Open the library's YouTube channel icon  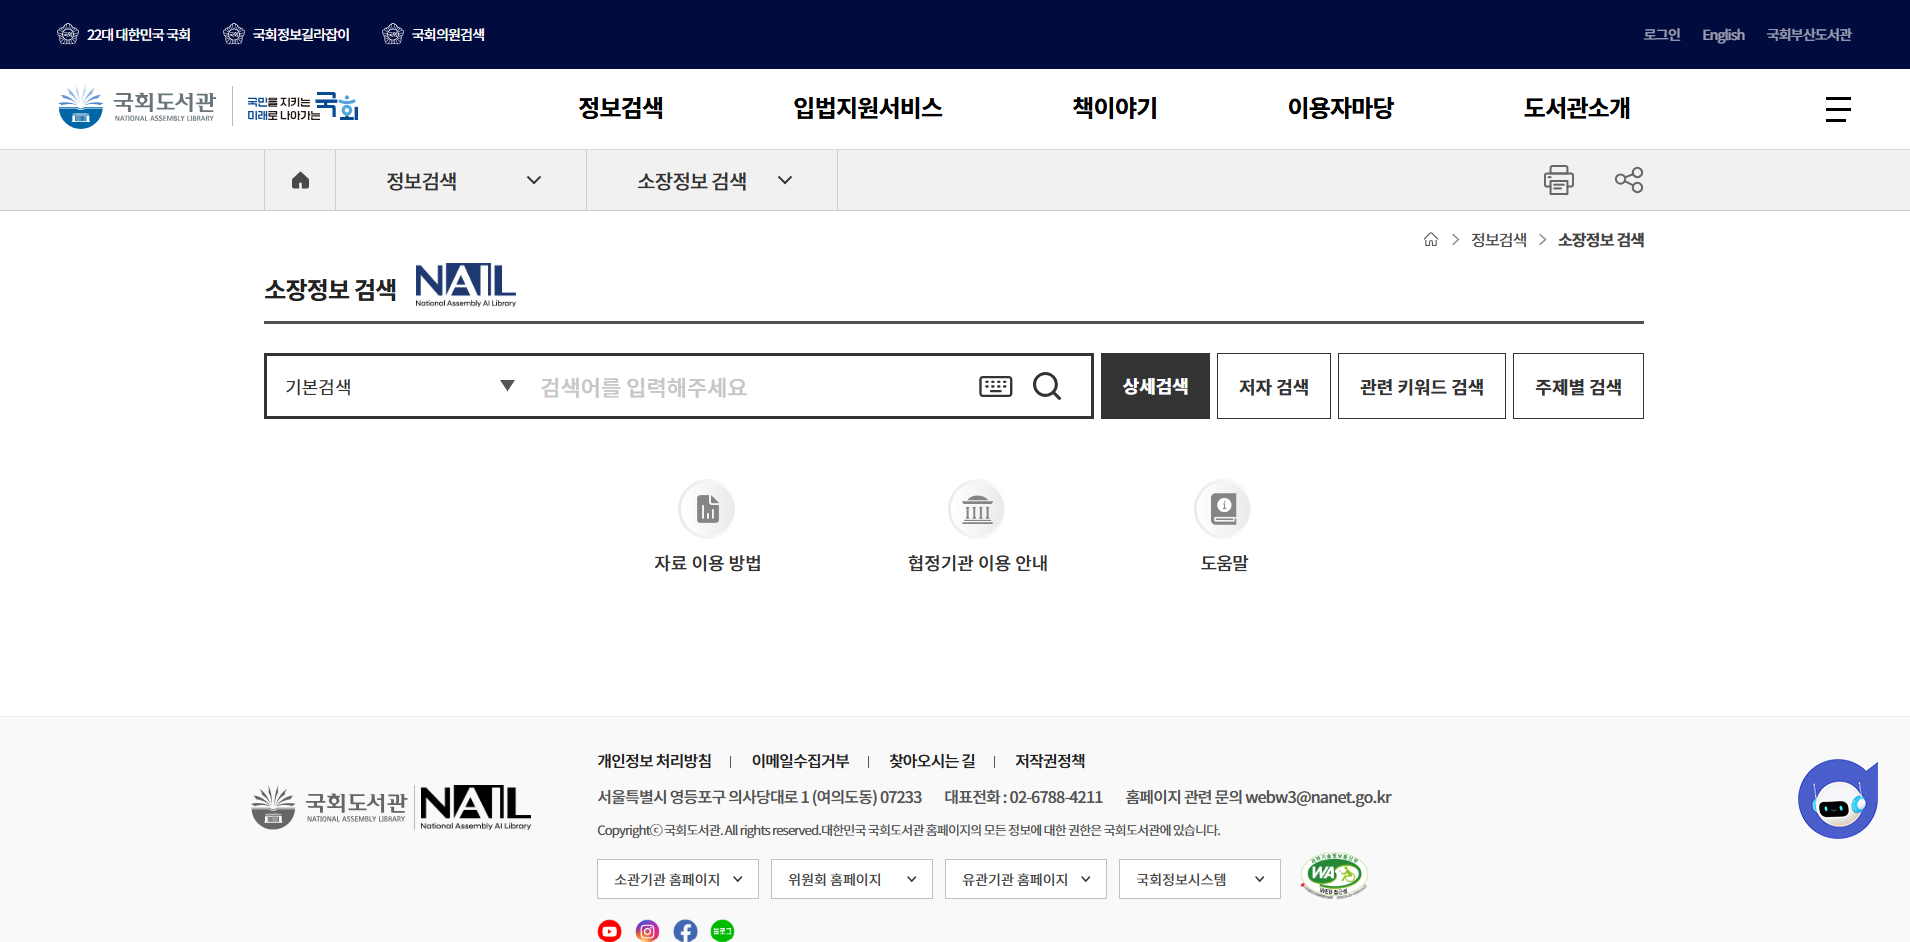(609, 930)
